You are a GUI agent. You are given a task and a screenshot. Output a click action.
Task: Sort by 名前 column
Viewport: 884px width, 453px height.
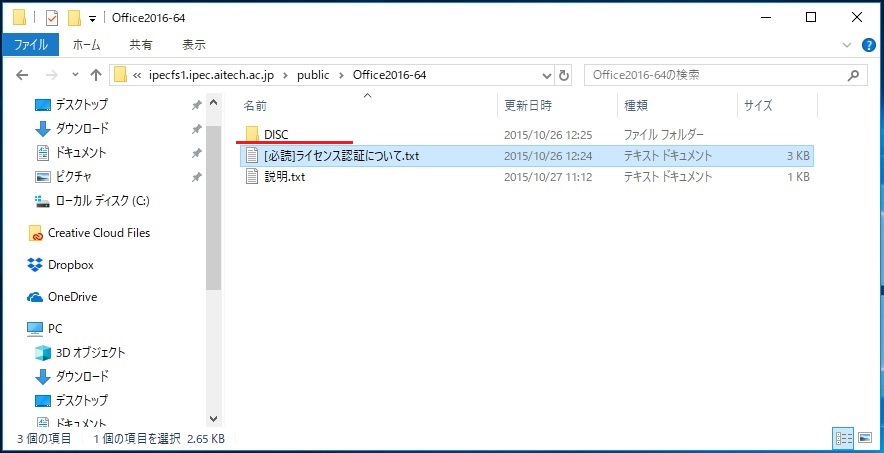(x=255, y=105)
